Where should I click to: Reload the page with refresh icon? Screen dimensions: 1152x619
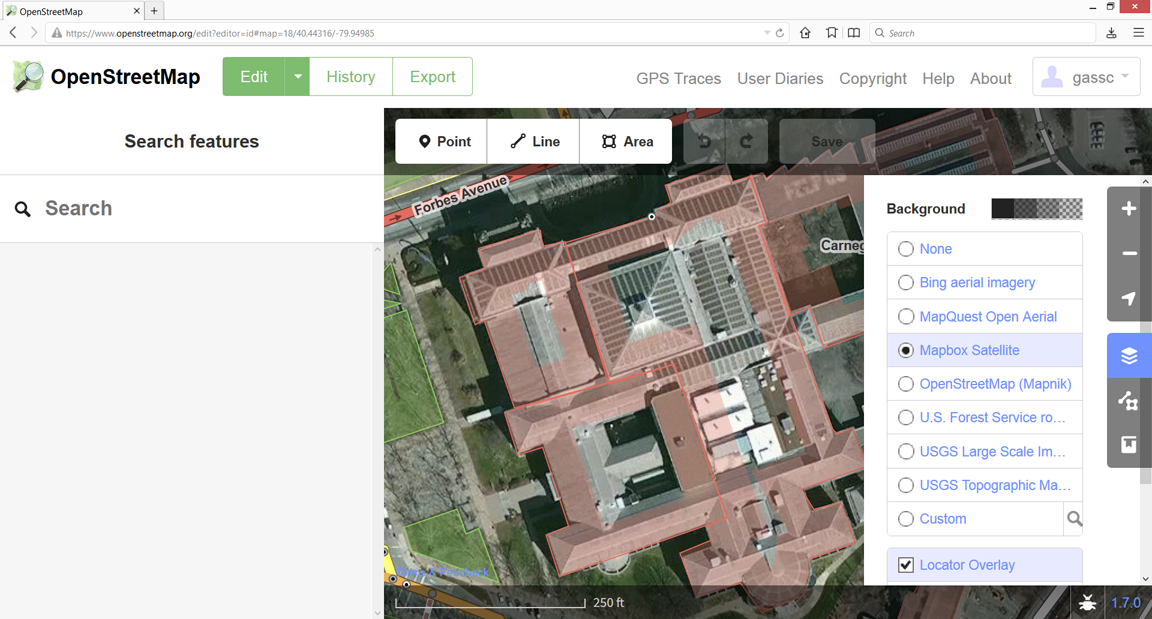[780, 33]
